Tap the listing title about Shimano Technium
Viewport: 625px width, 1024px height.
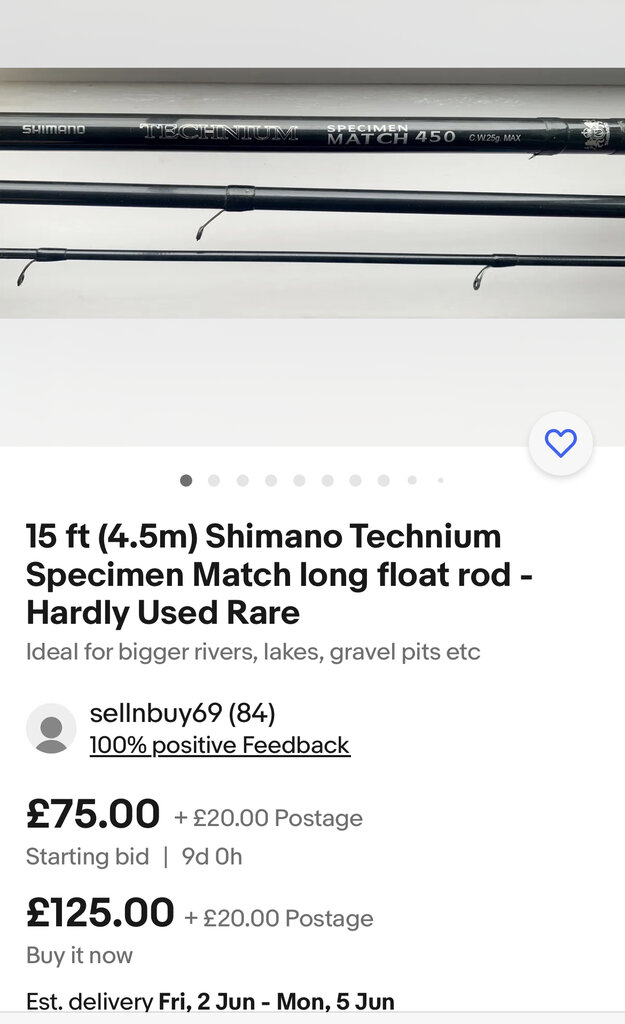click(264, 574)
